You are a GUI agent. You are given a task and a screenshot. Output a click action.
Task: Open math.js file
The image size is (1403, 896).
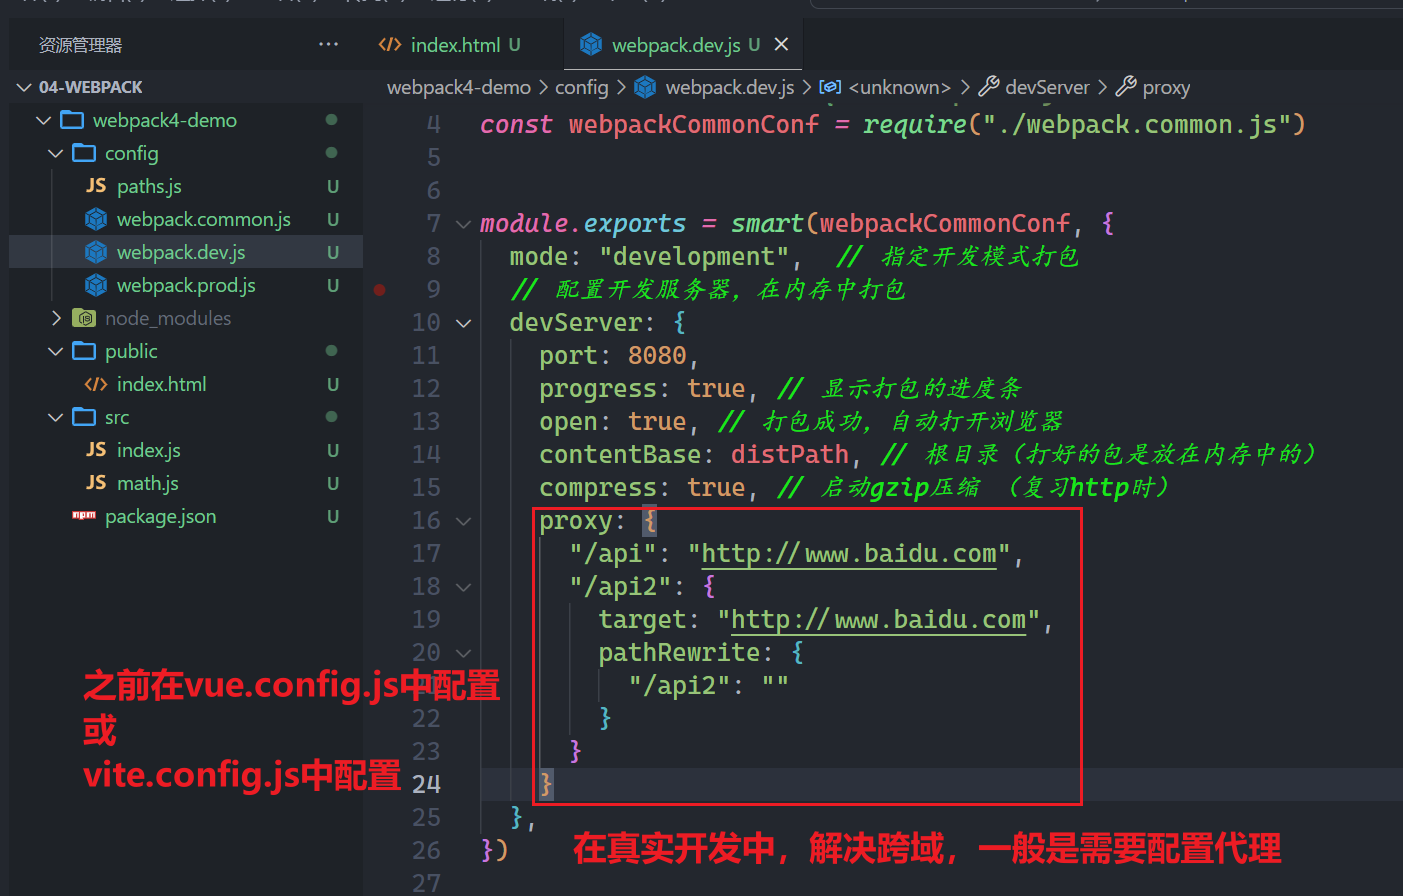147,483
